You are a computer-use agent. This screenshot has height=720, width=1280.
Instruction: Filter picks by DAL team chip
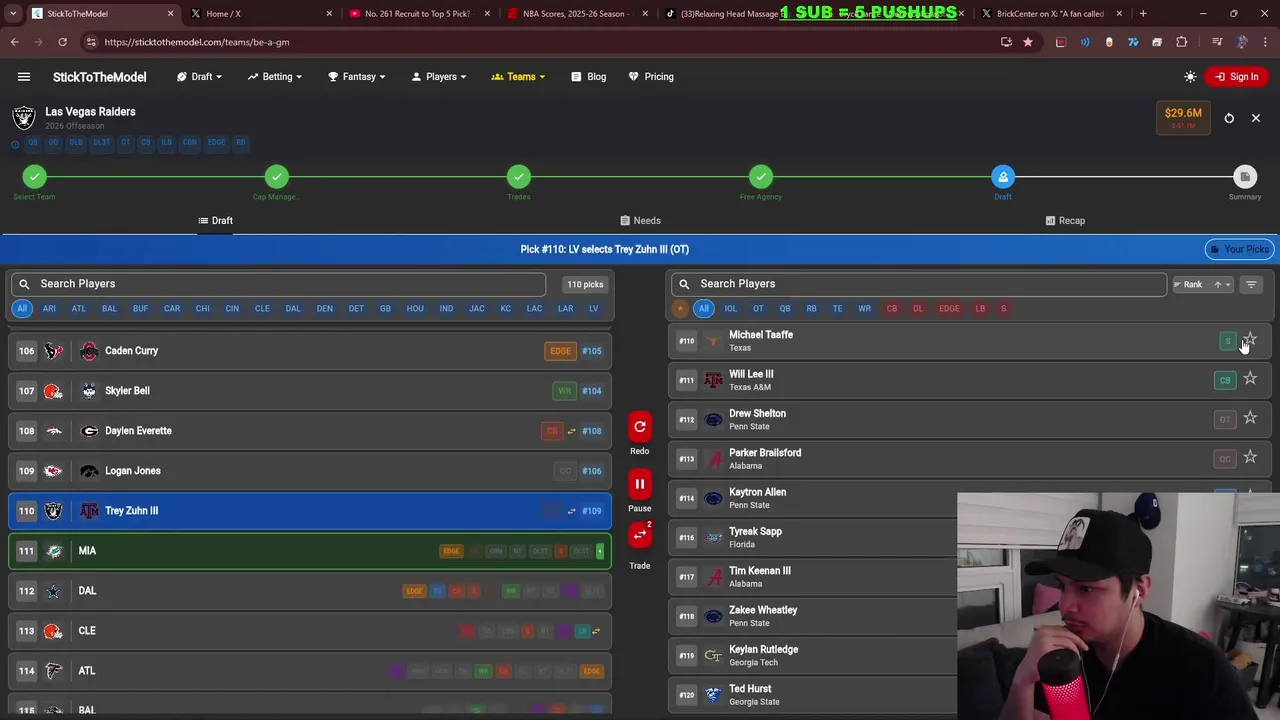click(x=293, y=308)
